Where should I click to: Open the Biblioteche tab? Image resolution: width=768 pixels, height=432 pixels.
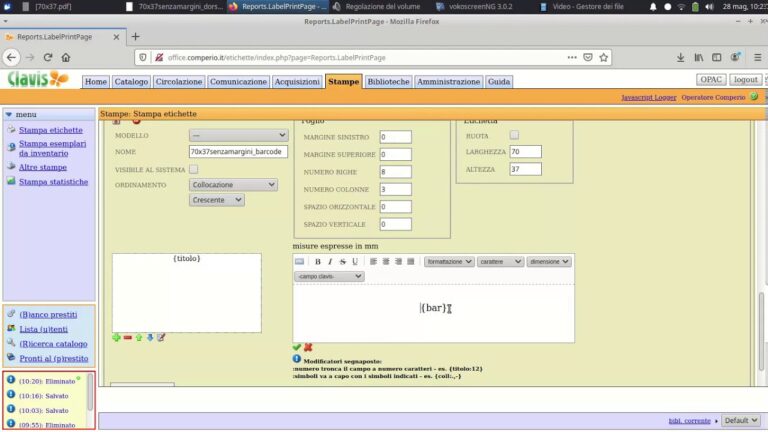[x=388, y=82]
